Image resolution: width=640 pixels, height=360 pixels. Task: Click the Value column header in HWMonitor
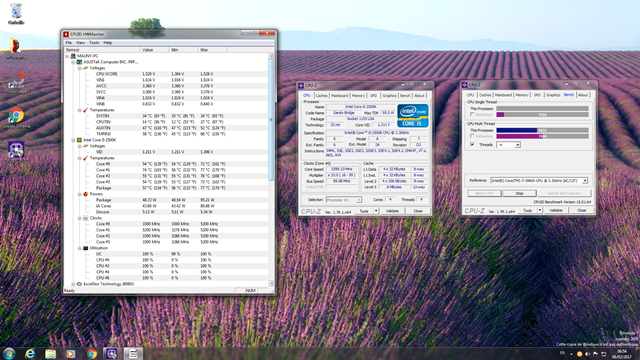pos(154,50)
